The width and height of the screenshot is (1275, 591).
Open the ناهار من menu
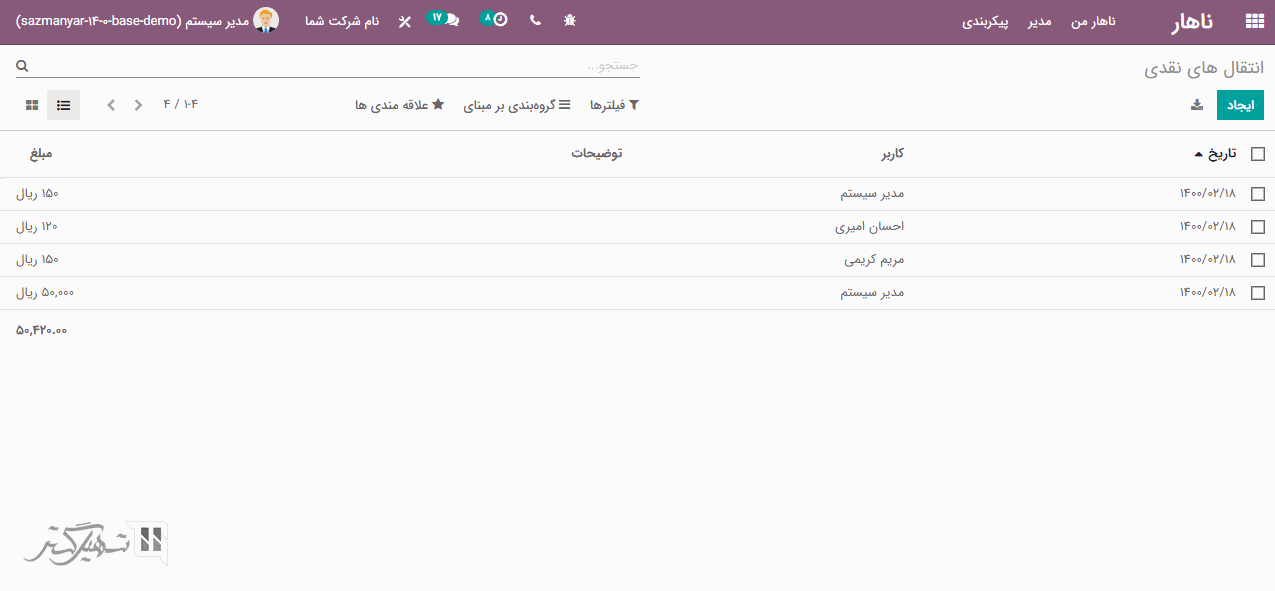click(x=1093, y=21)
